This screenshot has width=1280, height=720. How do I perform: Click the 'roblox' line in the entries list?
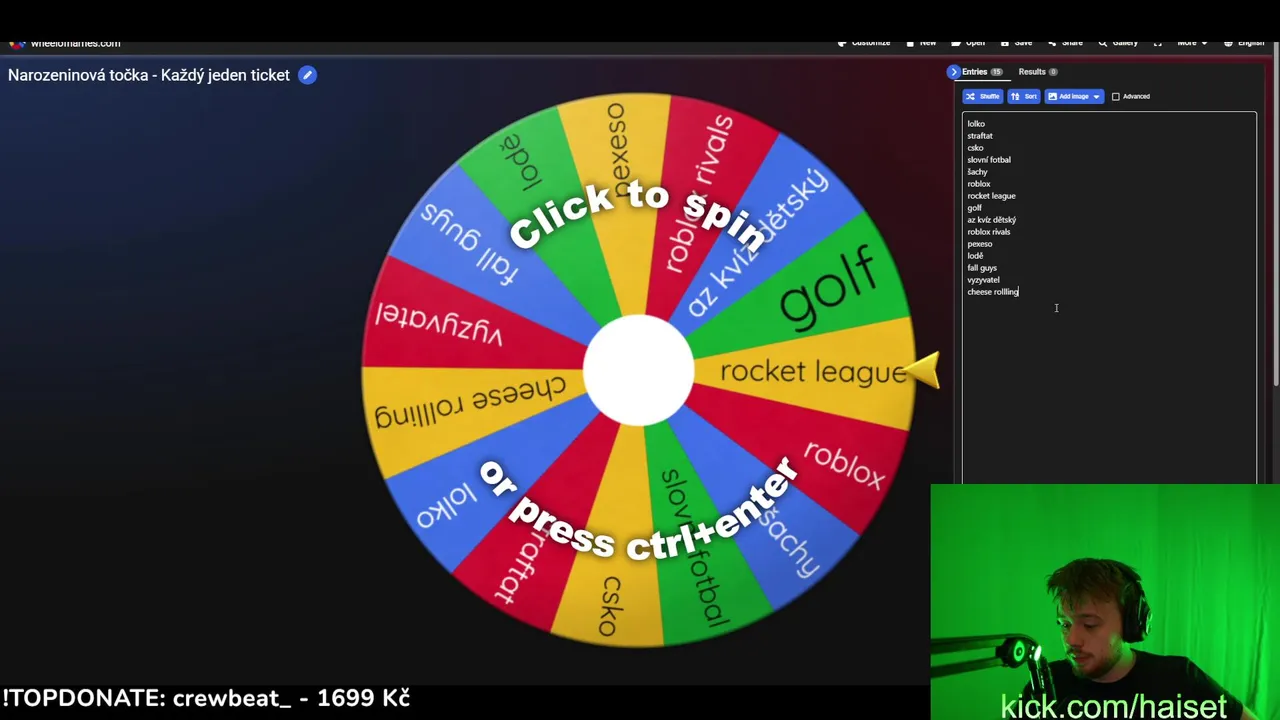click(x=979, y=184)
